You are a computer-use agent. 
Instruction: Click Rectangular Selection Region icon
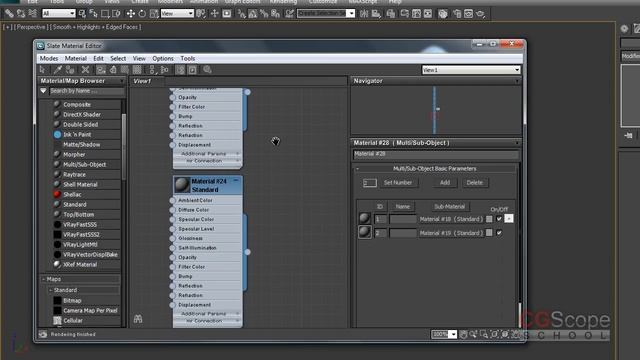click(x=105, y=13)
